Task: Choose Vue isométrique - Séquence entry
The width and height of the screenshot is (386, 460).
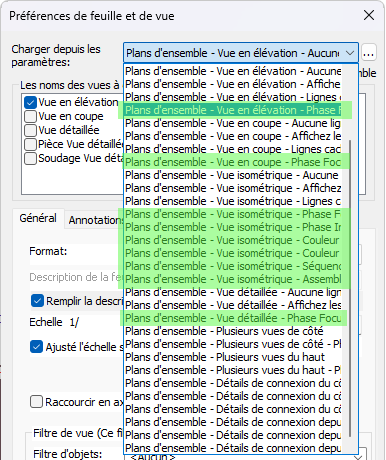Action: click(x=233, y=266)
